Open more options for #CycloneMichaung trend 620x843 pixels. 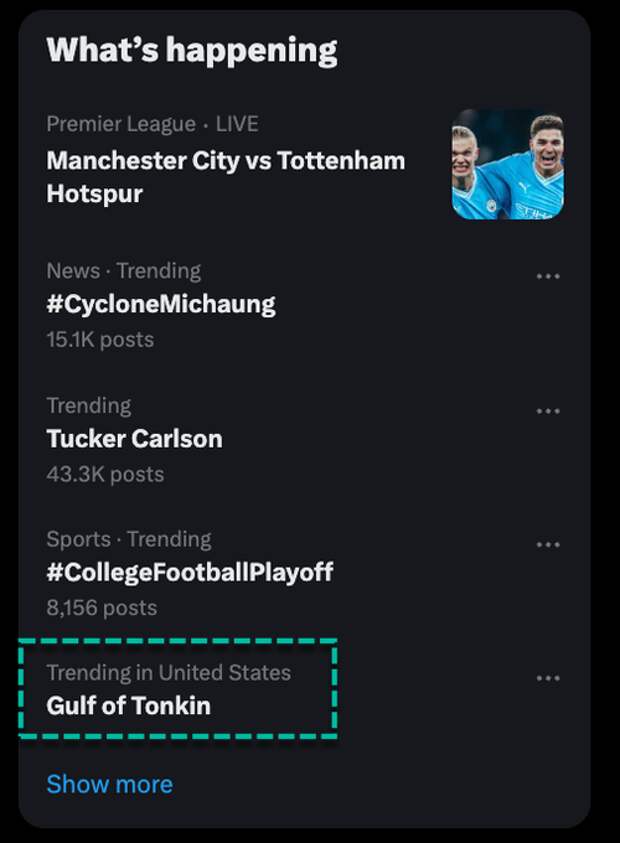(548, 276)
